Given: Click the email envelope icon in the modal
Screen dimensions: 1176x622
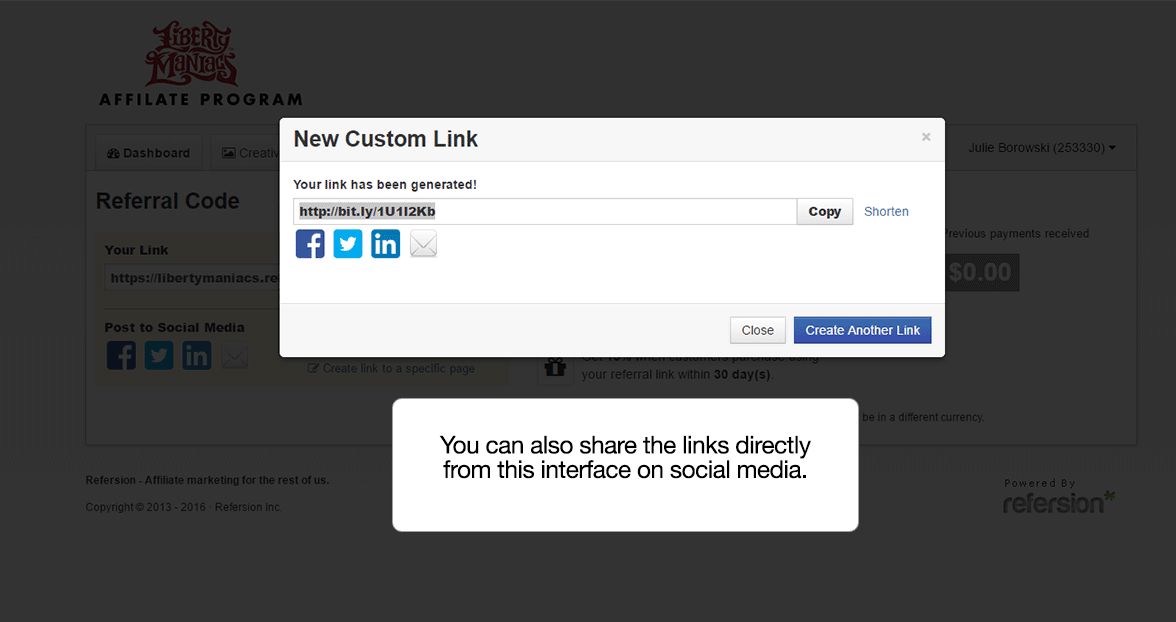Looking at the screenshot, I should click(424, 244).
